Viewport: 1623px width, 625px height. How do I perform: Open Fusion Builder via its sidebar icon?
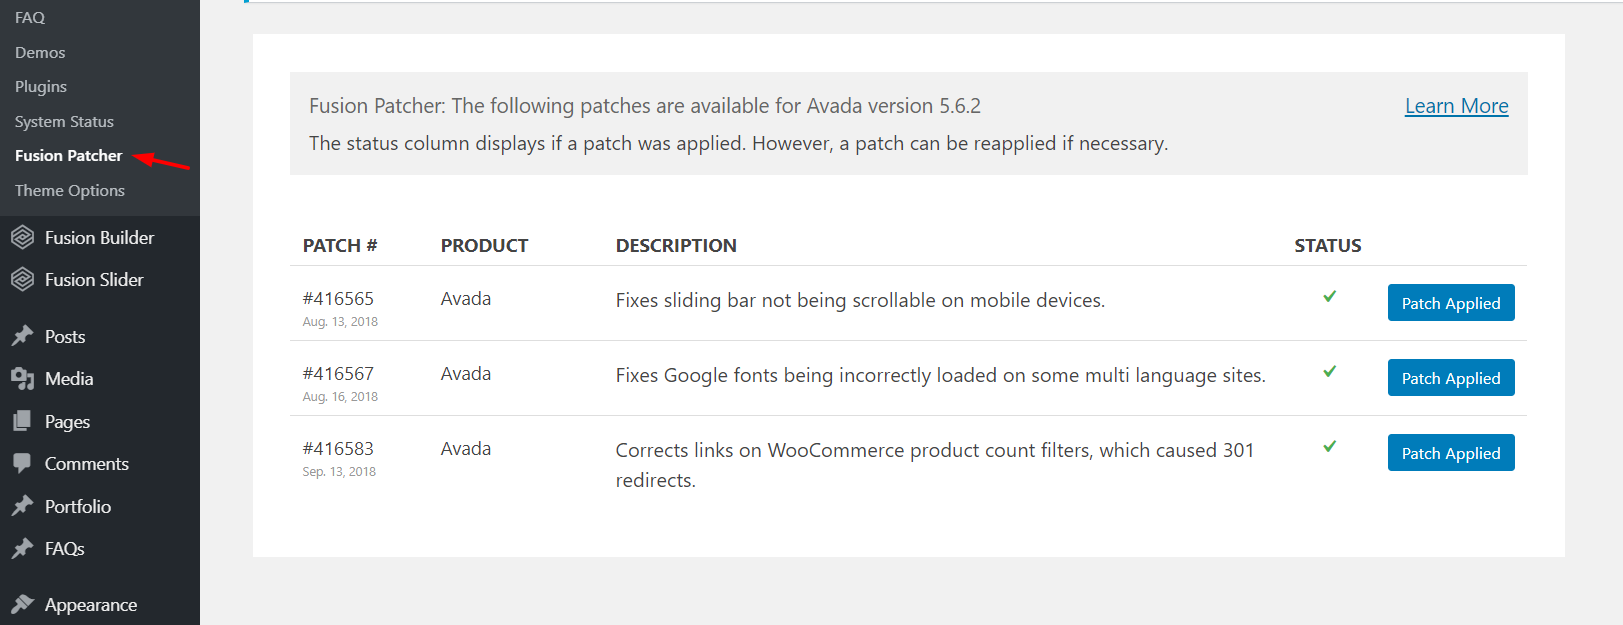point(22,237)
